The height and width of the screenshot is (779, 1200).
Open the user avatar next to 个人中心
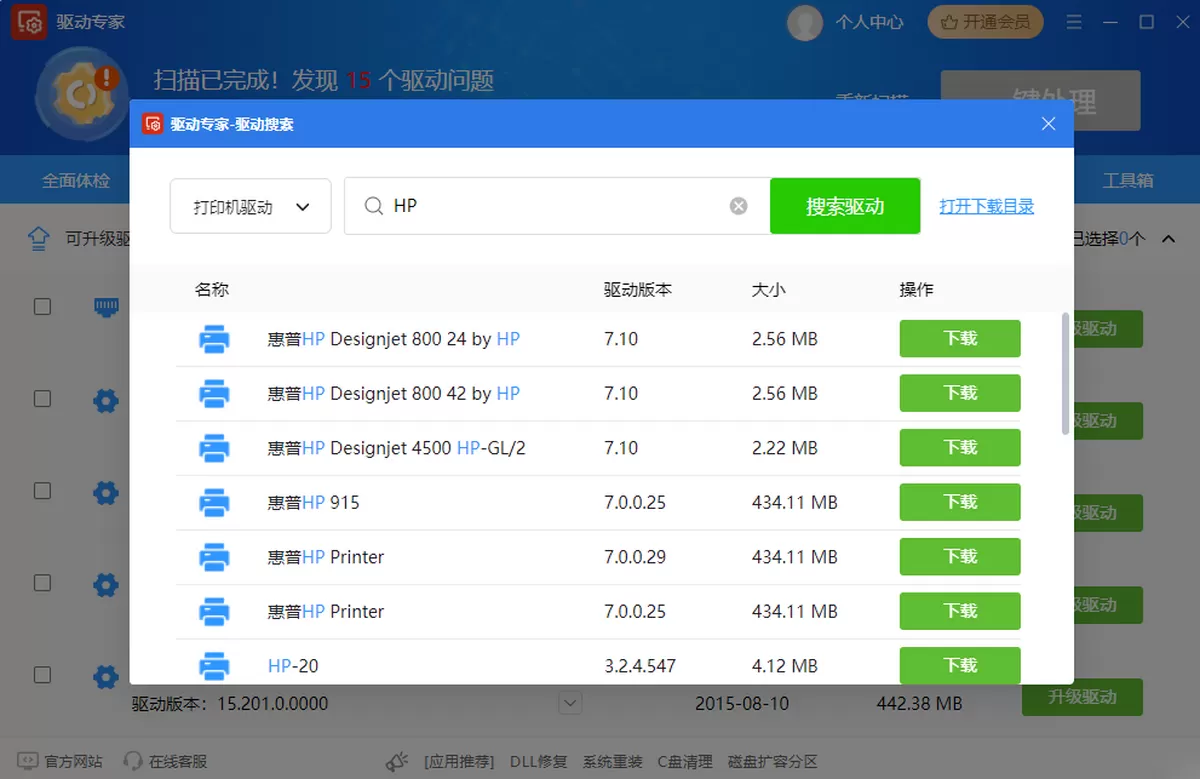tap(805, 22)
